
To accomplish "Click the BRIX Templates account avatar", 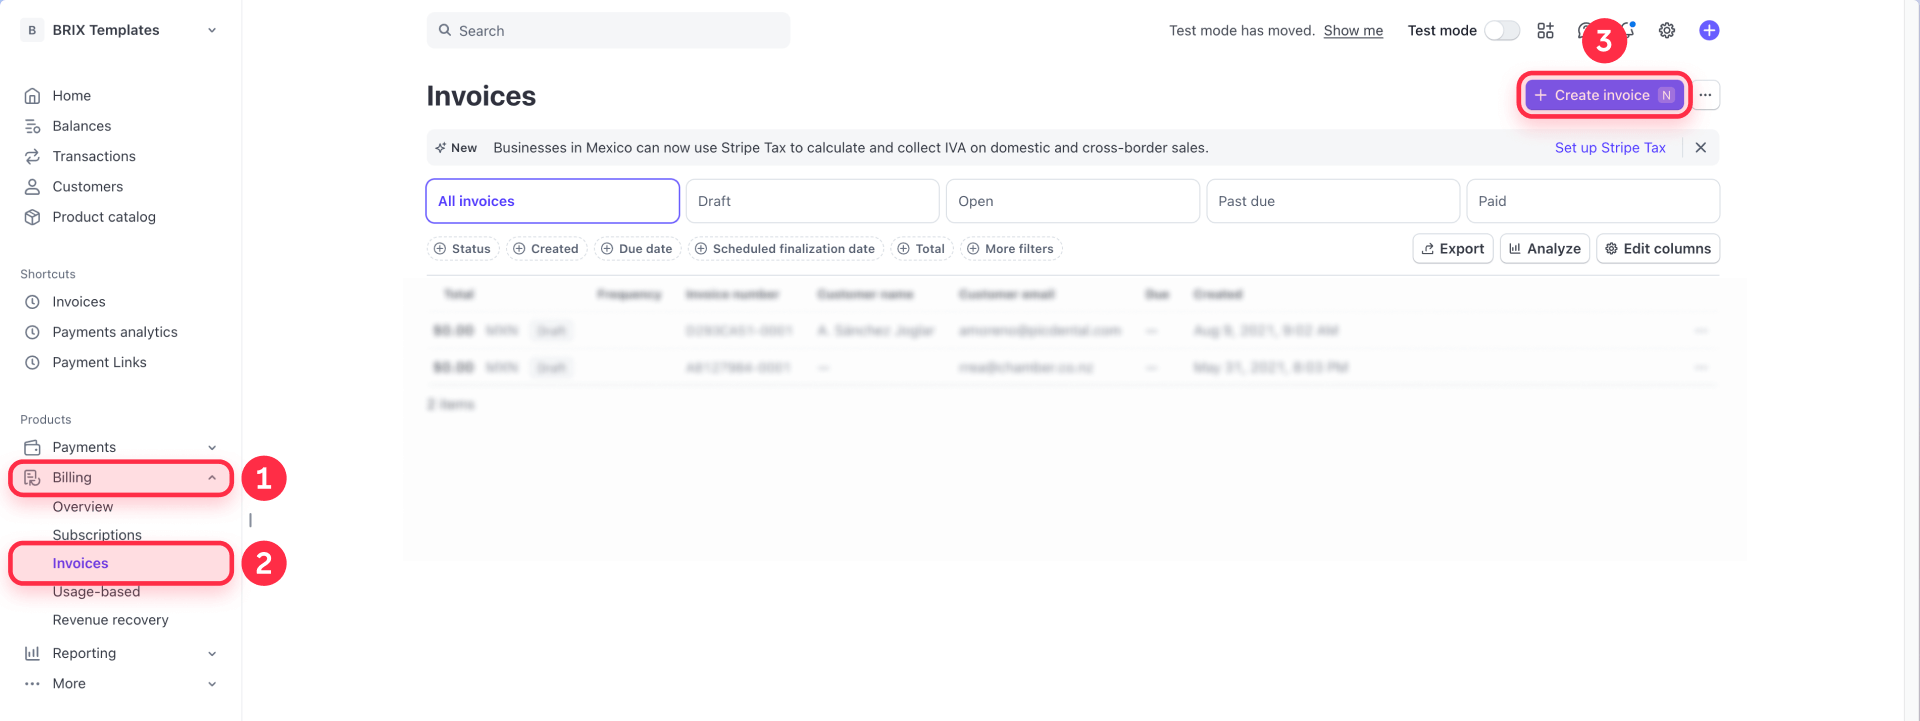I will (32, 30).
